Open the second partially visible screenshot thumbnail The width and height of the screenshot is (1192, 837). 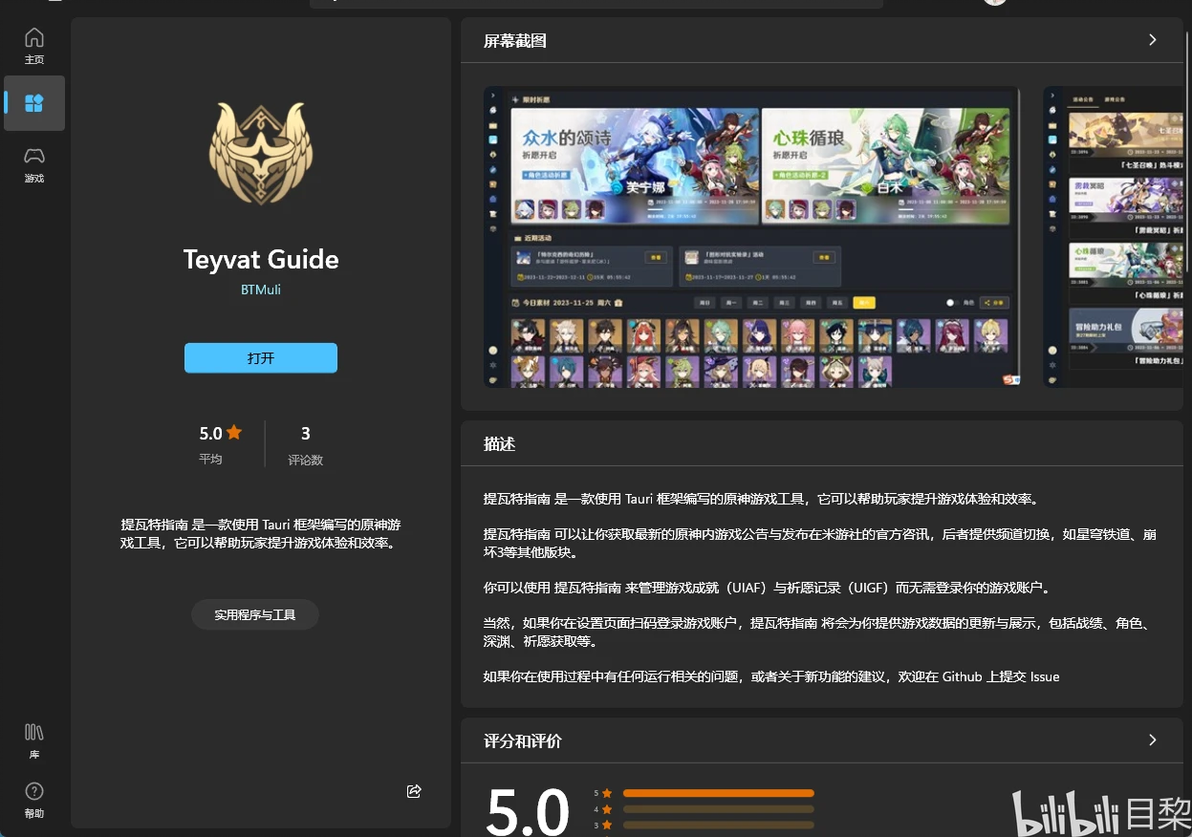click(1113, 237)
